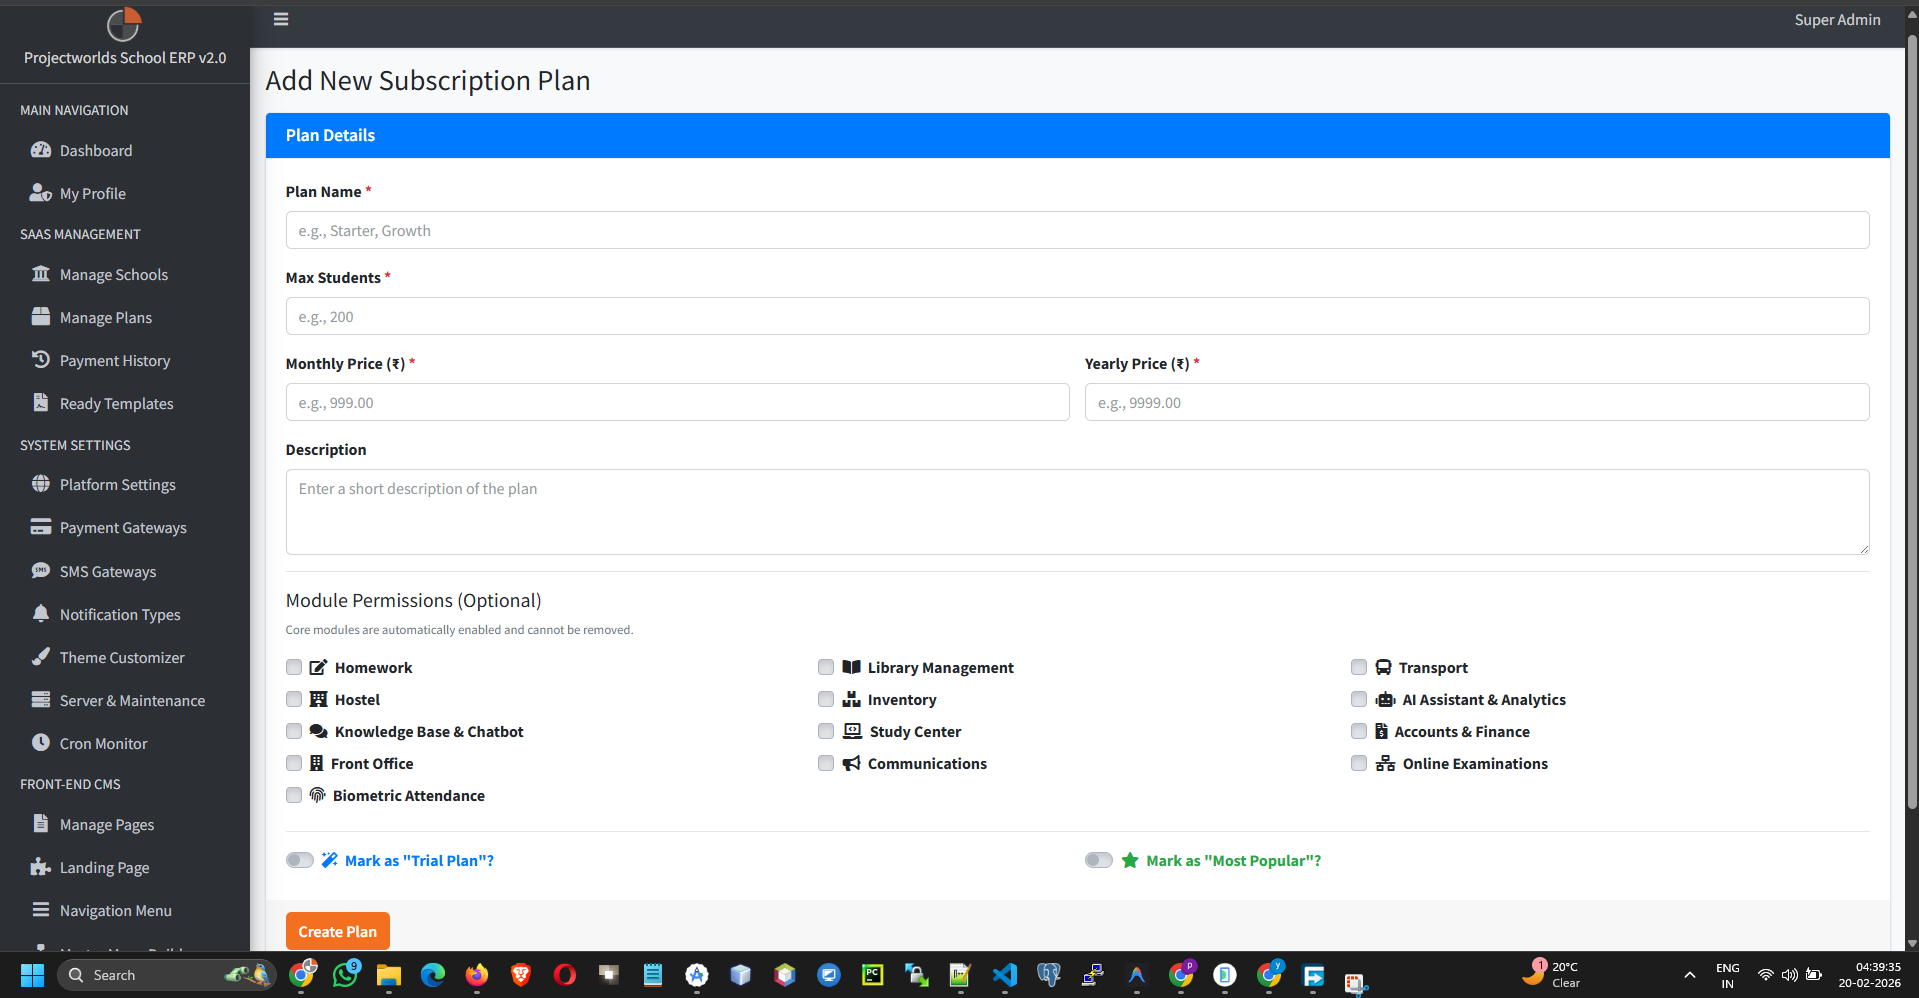
Task: Open the Super Admin account menu
Action: click(x=1836, y=19)
